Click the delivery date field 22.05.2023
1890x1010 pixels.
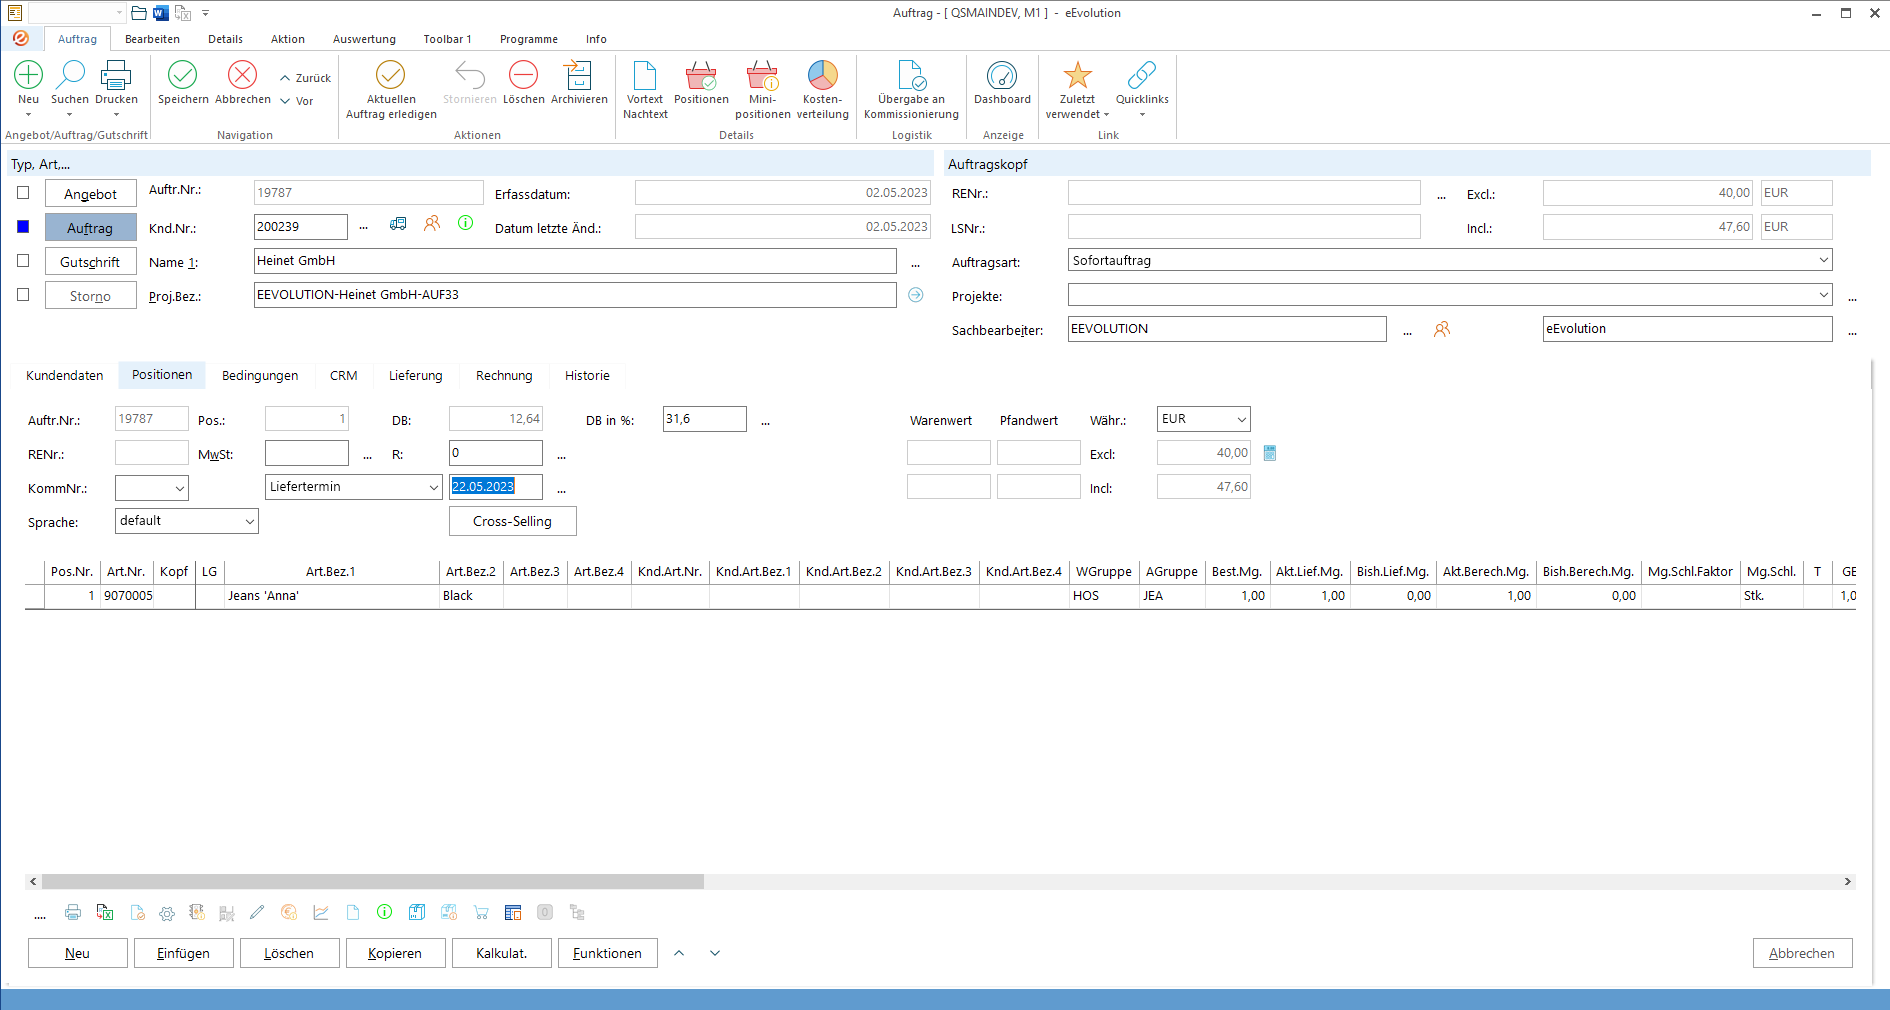(x=496, y=487)
